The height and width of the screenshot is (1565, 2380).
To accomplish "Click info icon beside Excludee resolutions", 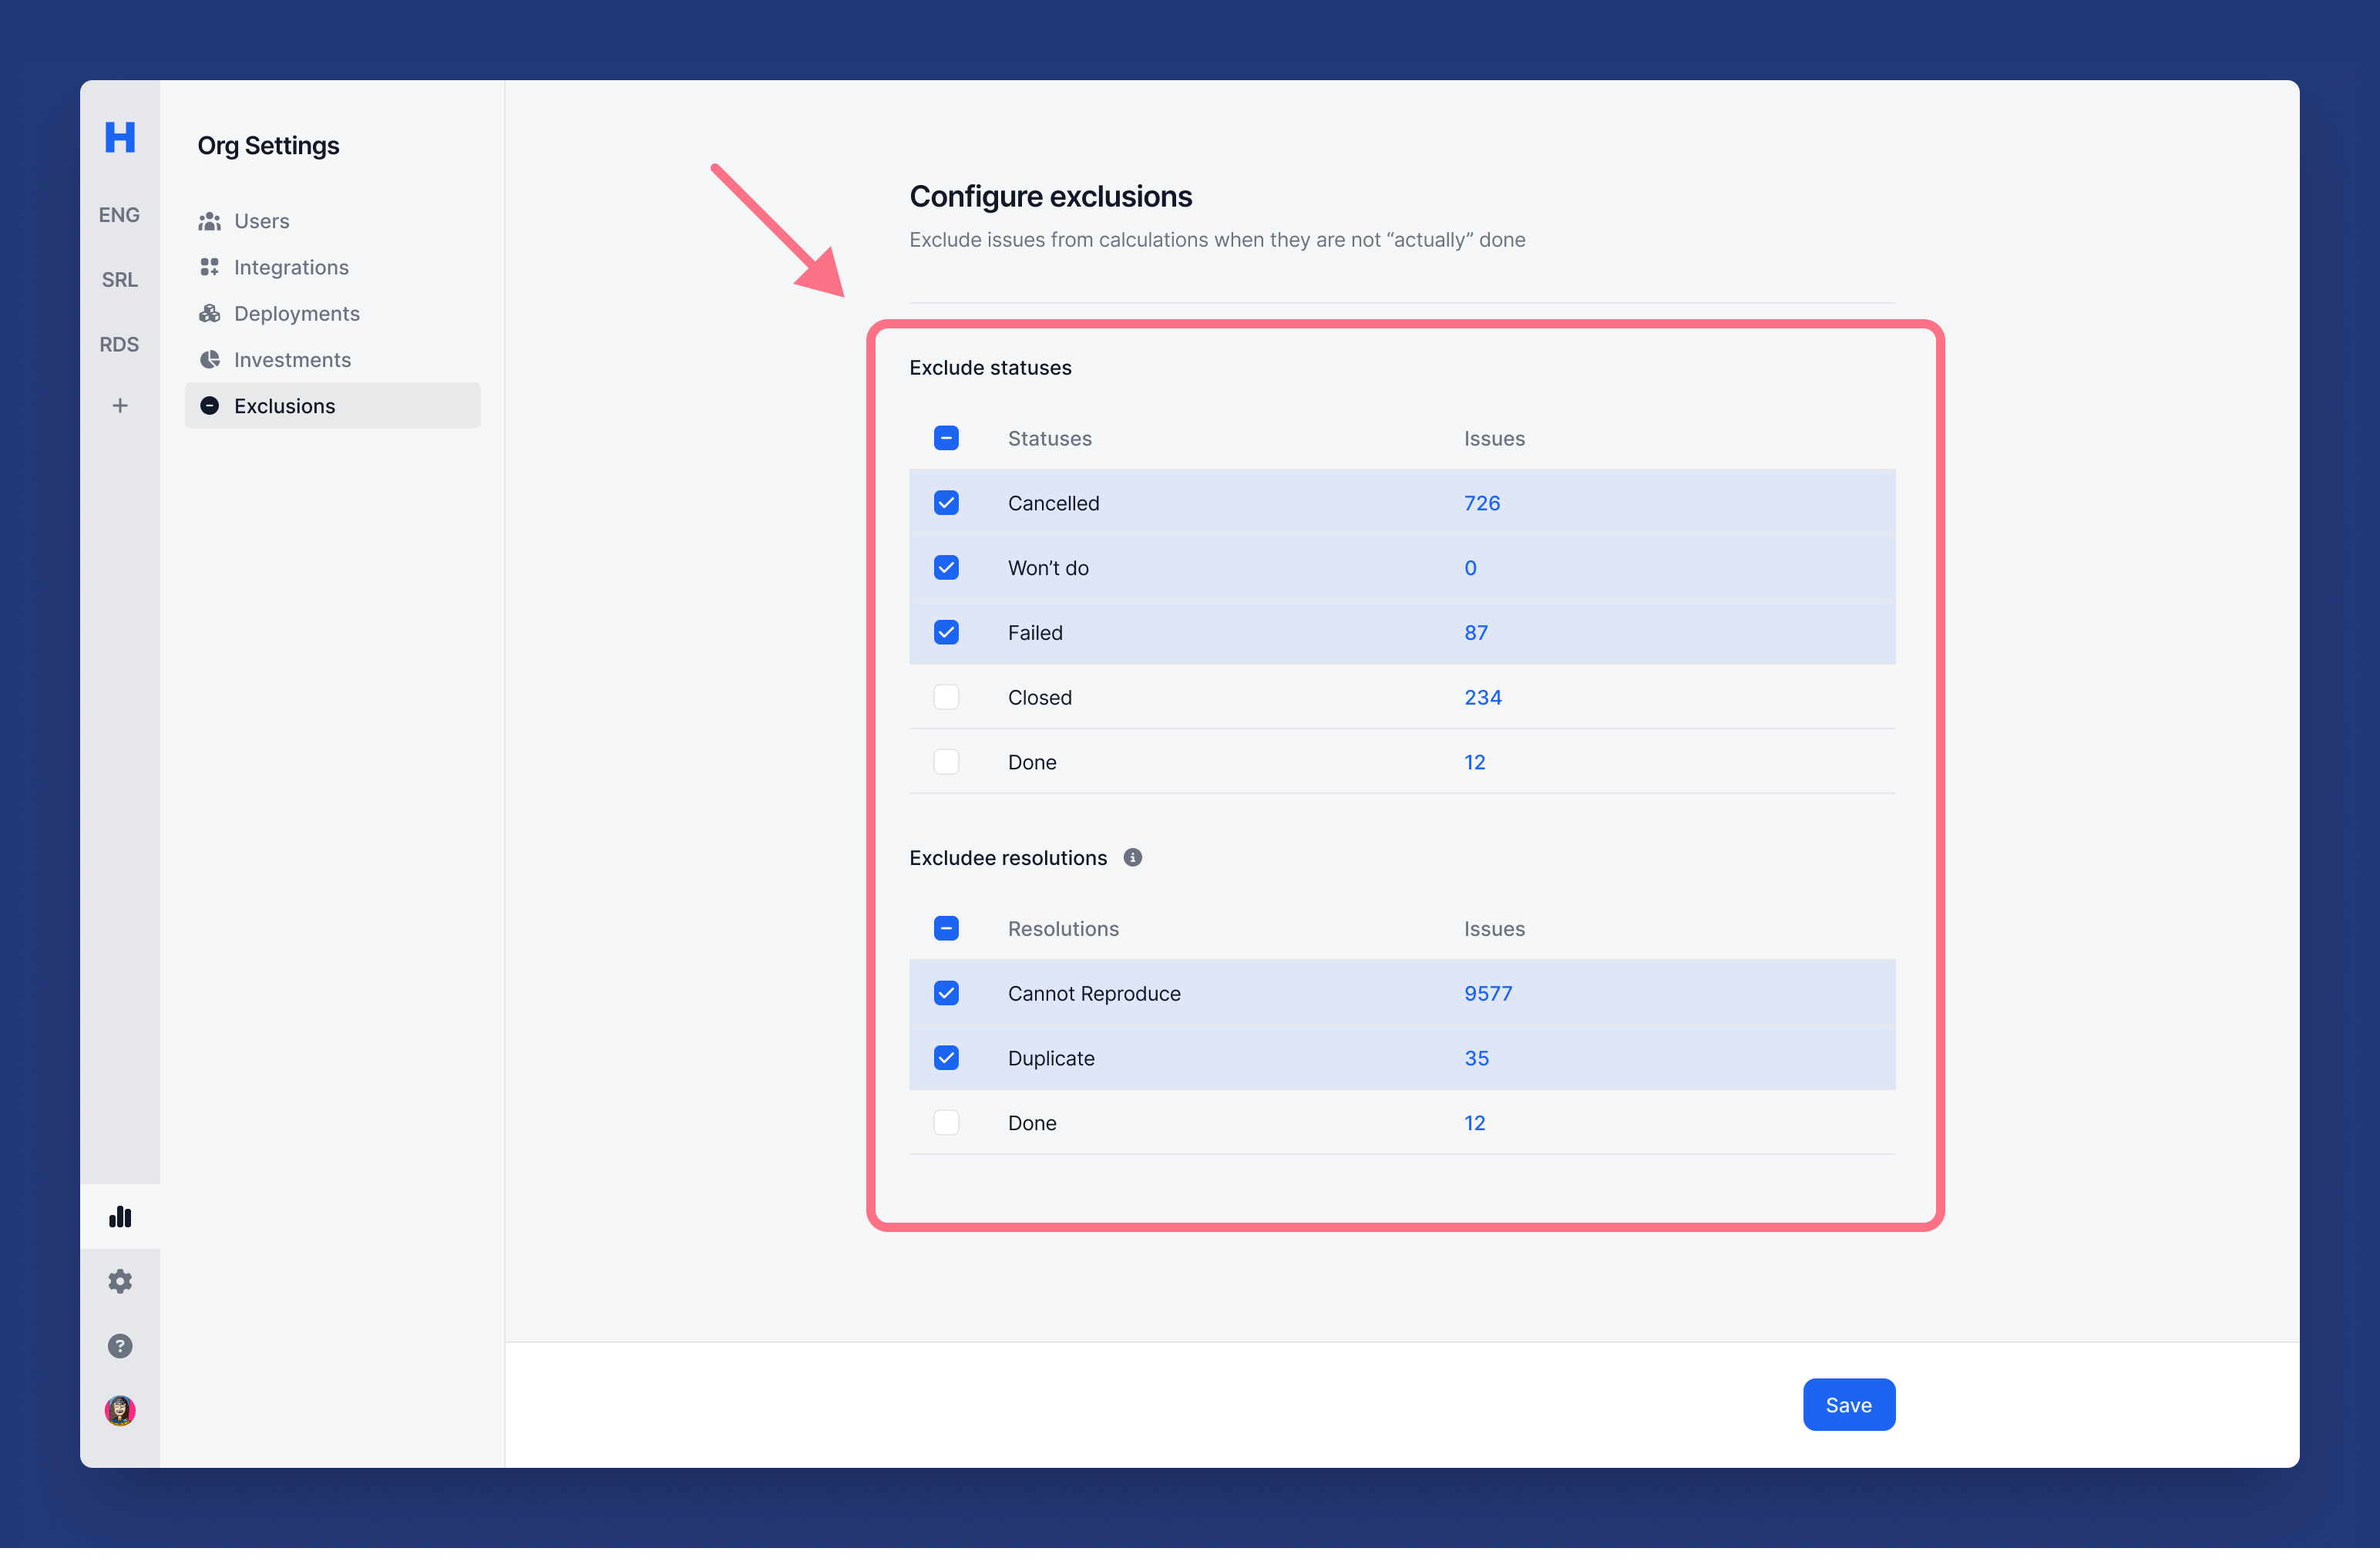I will pyautogui.click(x=1132, y=858).
